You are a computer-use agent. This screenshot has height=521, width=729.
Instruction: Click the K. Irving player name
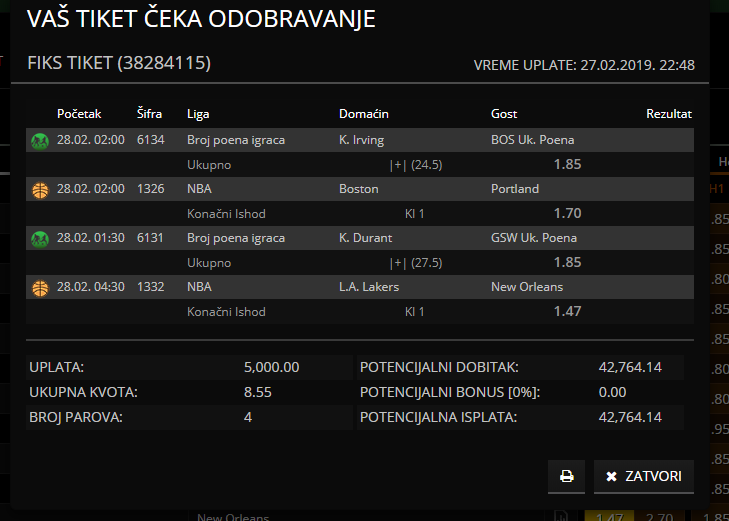coord(362,140)
